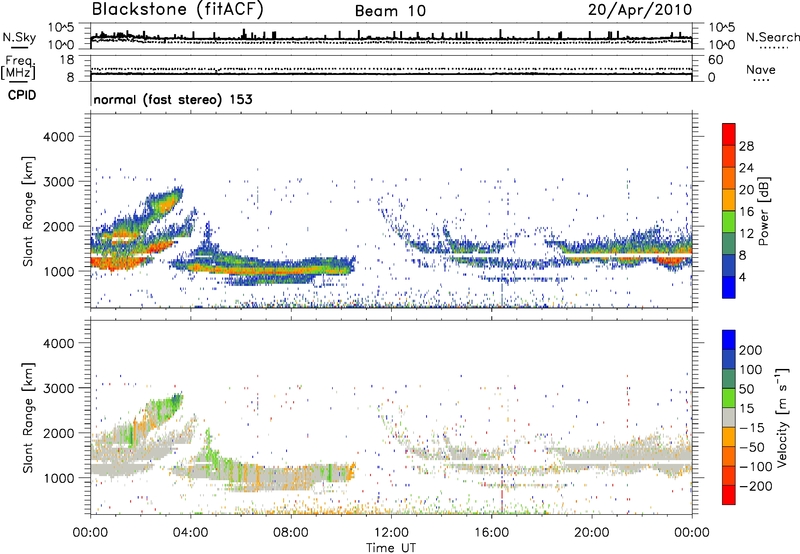Image resolution: width=800 pixels, height=554 pixels.
Task: Click the "Slant Range [km]" label of the Velocity panel
Action: (x=28, y=417)
